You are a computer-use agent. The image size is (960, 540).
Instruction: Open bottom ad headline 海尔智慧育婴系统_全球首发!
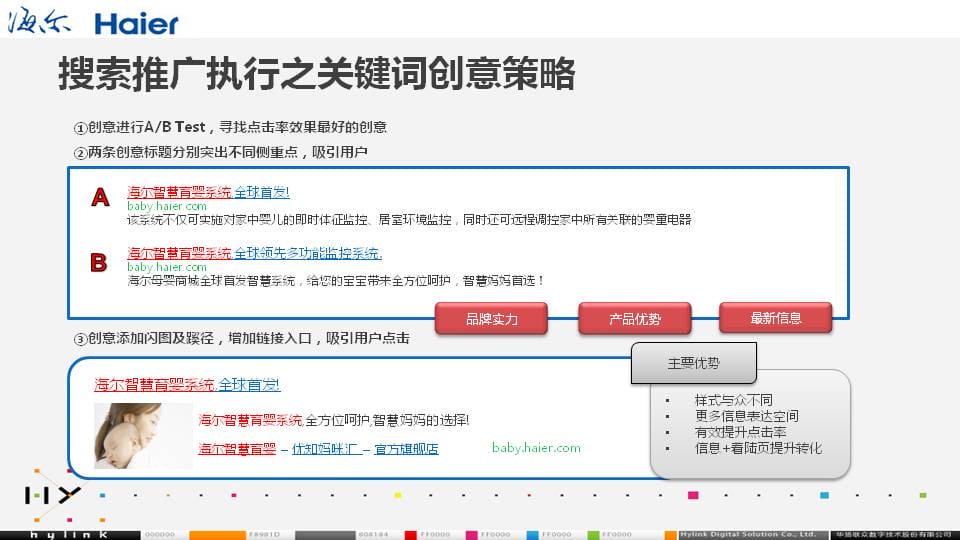(x=187, y=385)
